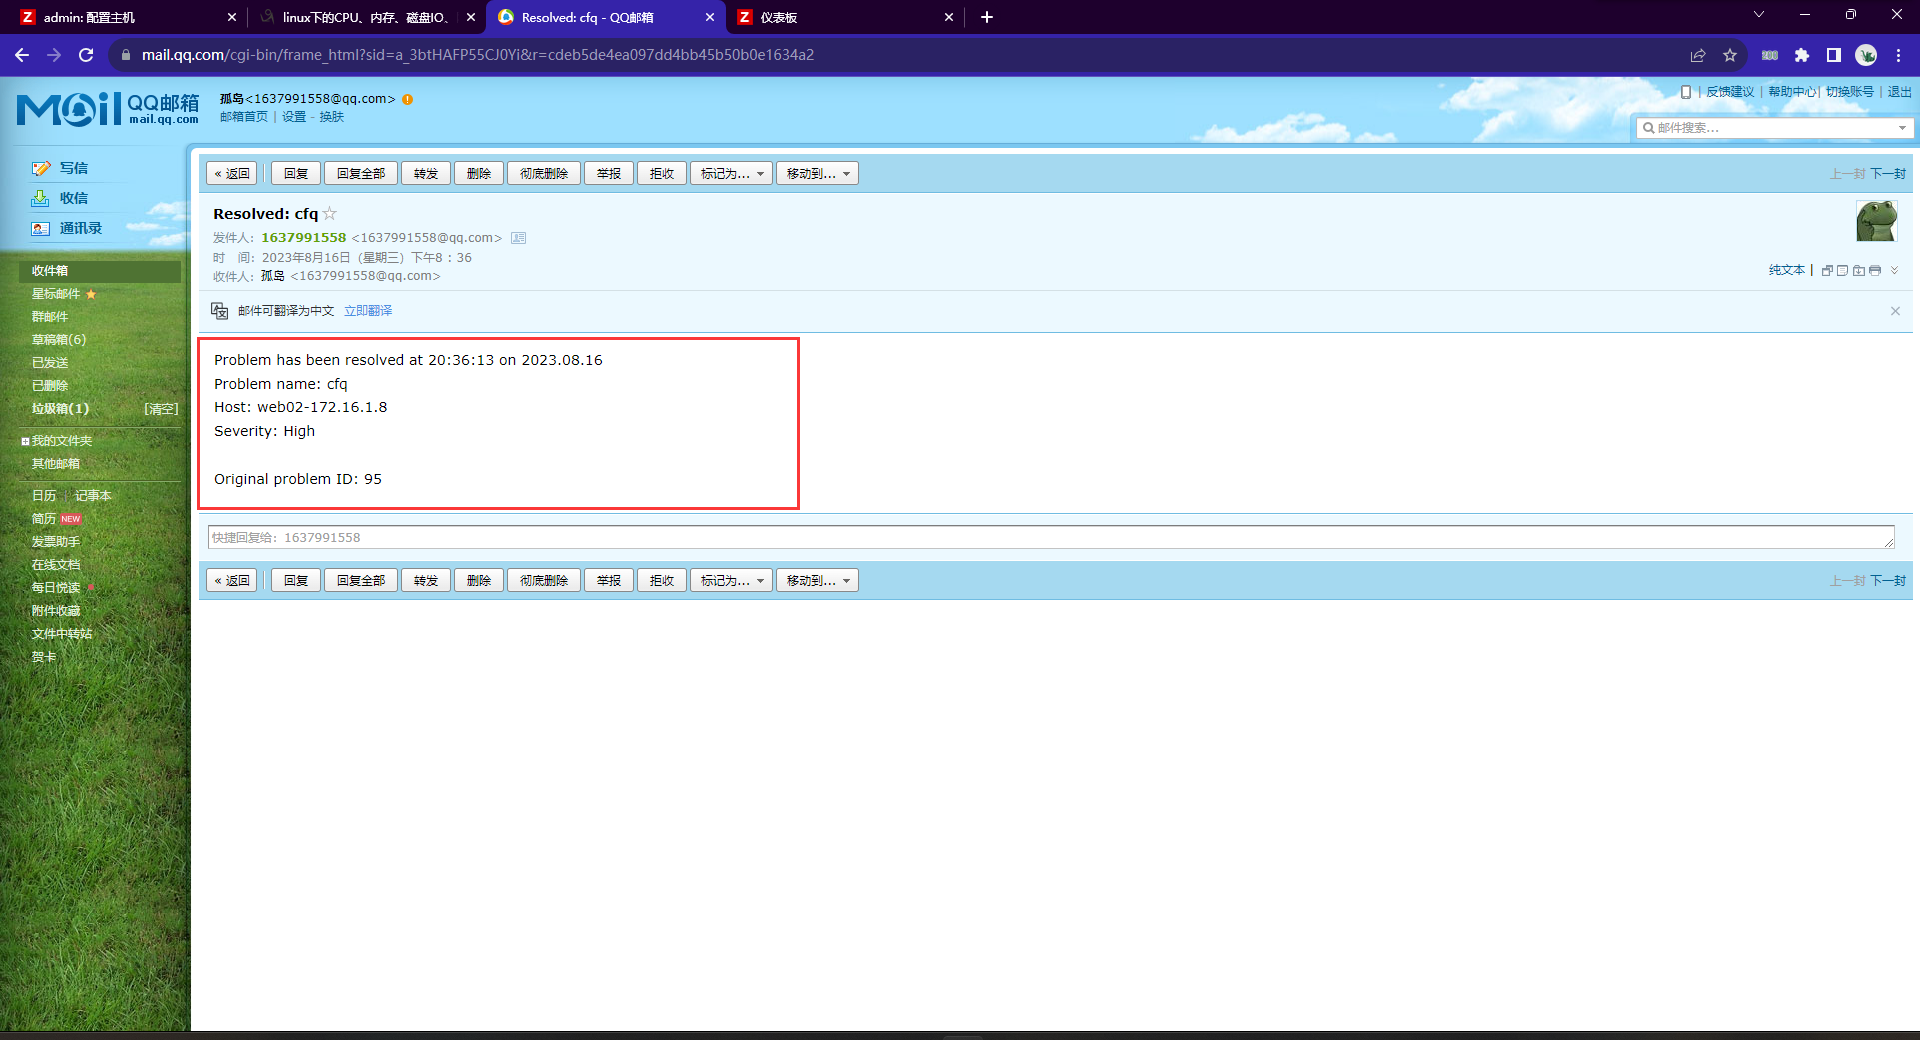Image resolution: width=1920 pixels, height=1040 pixels.
Task: Open Sent (已发送) folder
Action: pyautogui.click(x=50, y=363)
